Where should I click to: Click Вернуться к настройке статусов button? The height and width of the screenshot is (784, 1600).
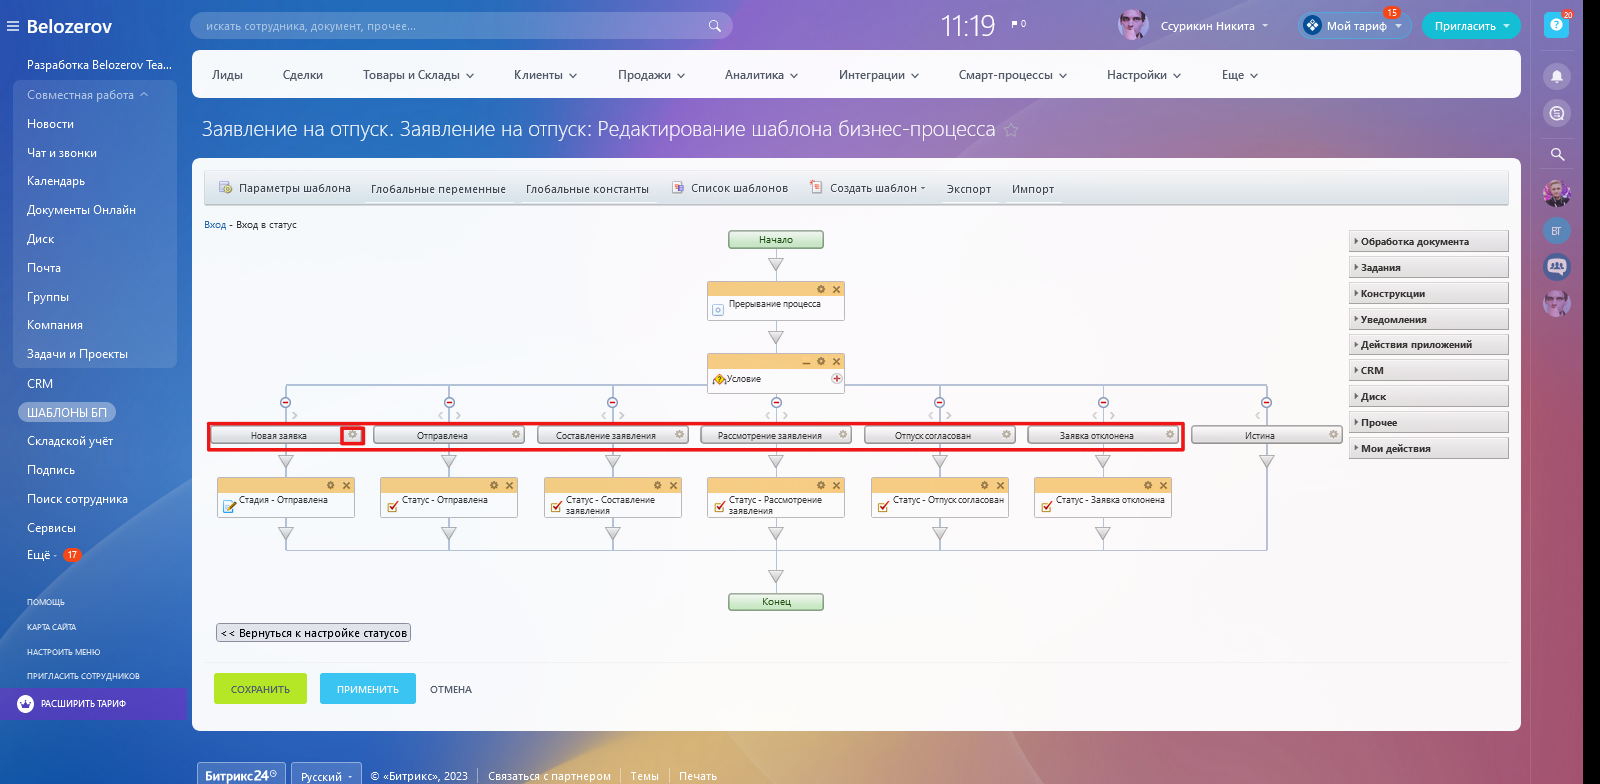[x=314, y=633]
